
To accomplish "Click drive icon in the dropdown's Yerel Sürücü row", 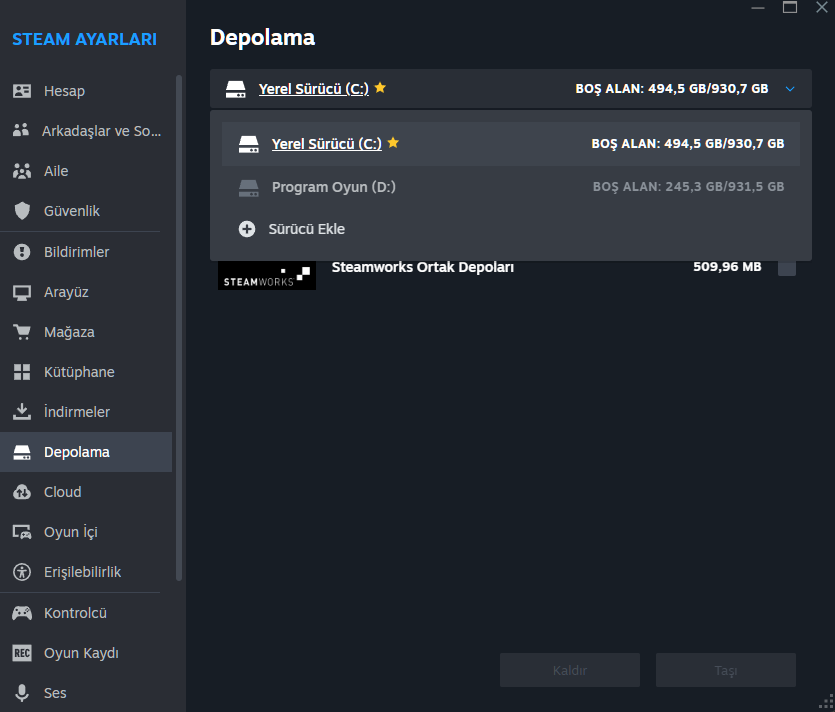I will (249, 144).
